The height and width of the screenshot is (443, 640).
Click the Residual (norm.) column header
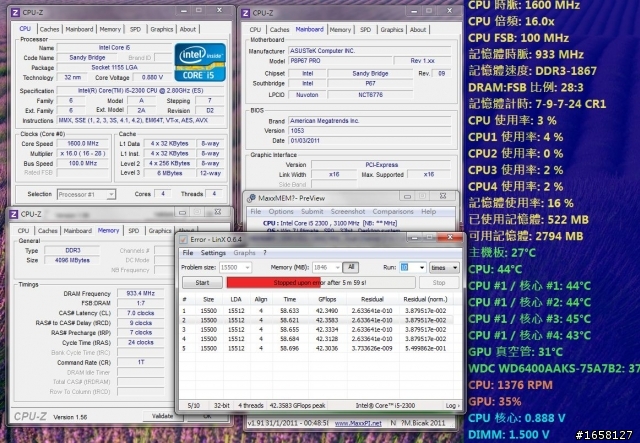click(x=425, y=299)
